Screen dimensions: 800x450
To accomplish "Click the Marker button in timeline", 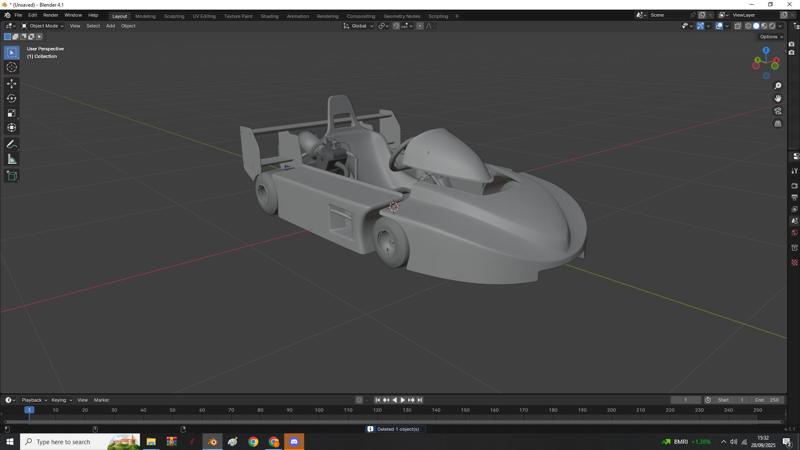I will [x=101, y=400].
